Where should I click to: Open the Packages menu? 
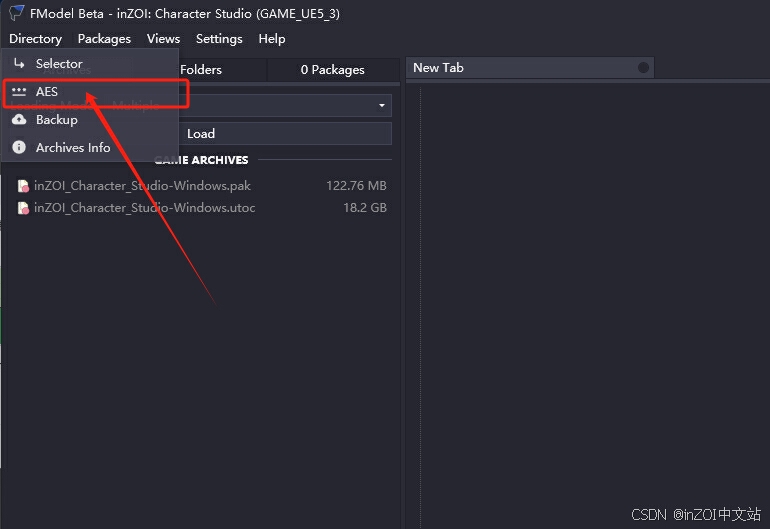click(104, 39)
